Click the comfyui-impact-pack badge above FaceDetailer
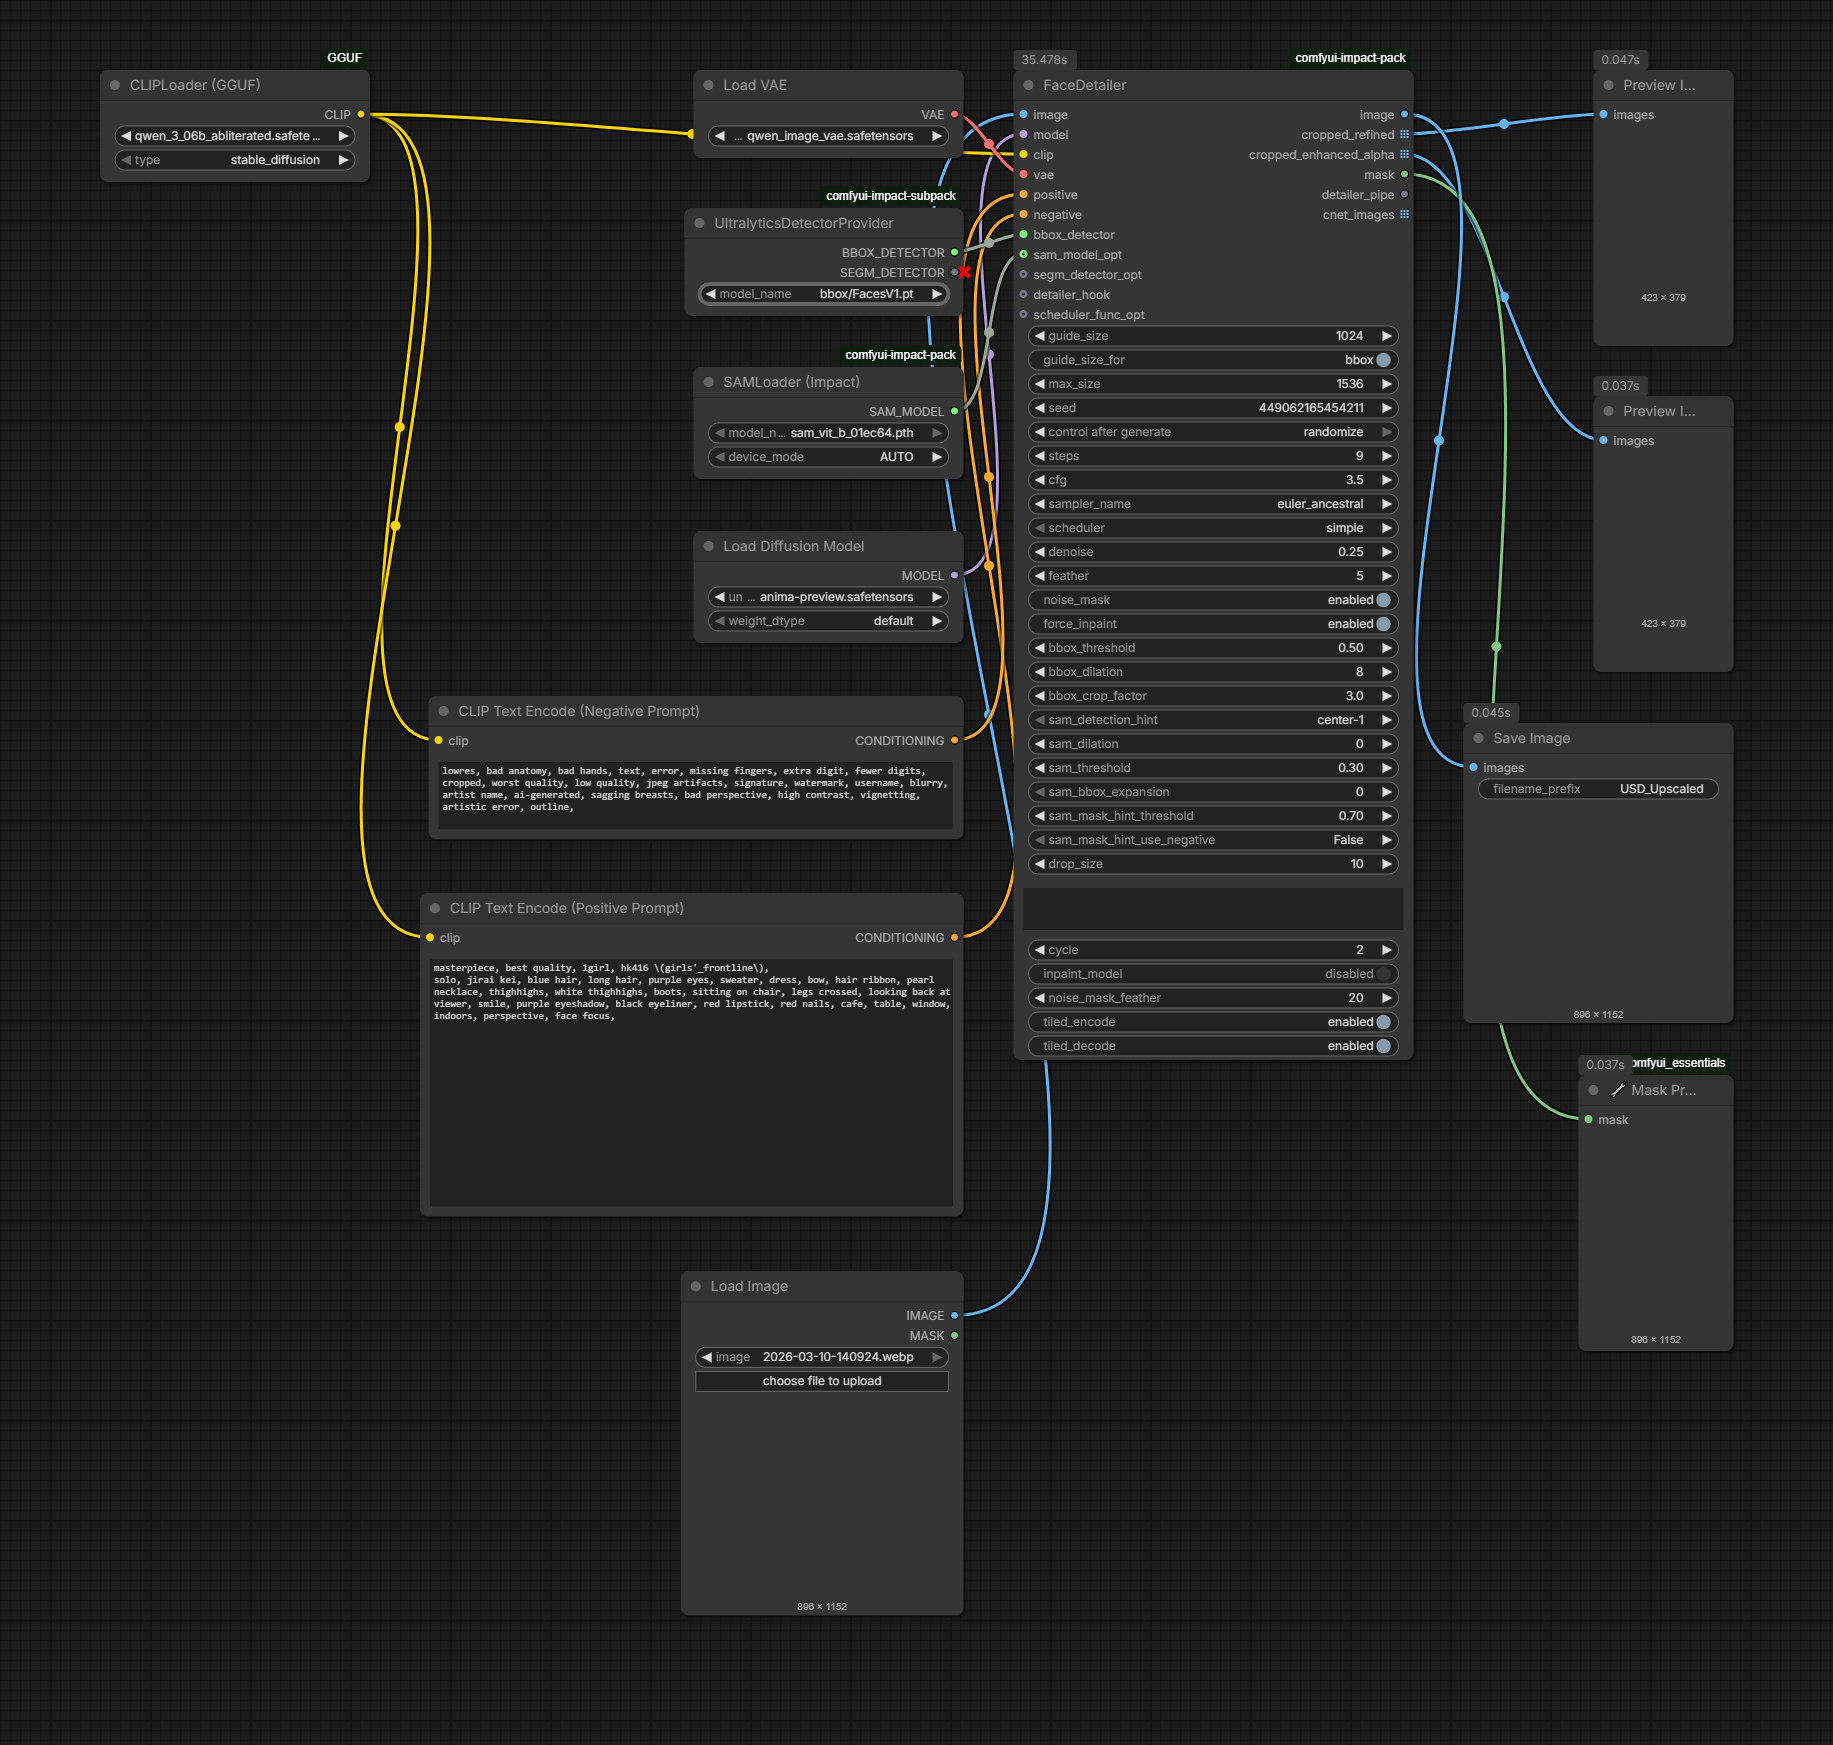This screenshot has height=1745, width=1833. click(1350, 58)
